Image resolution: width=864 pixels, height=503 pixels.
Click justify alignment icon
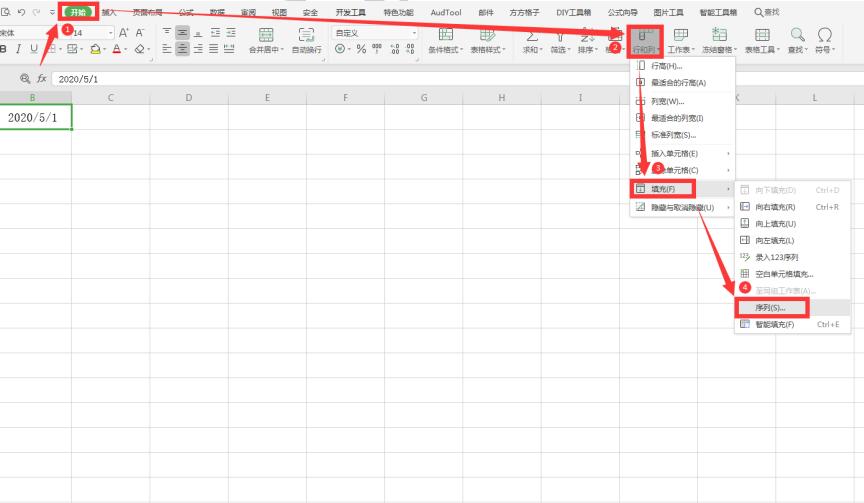tap(213, 49)
